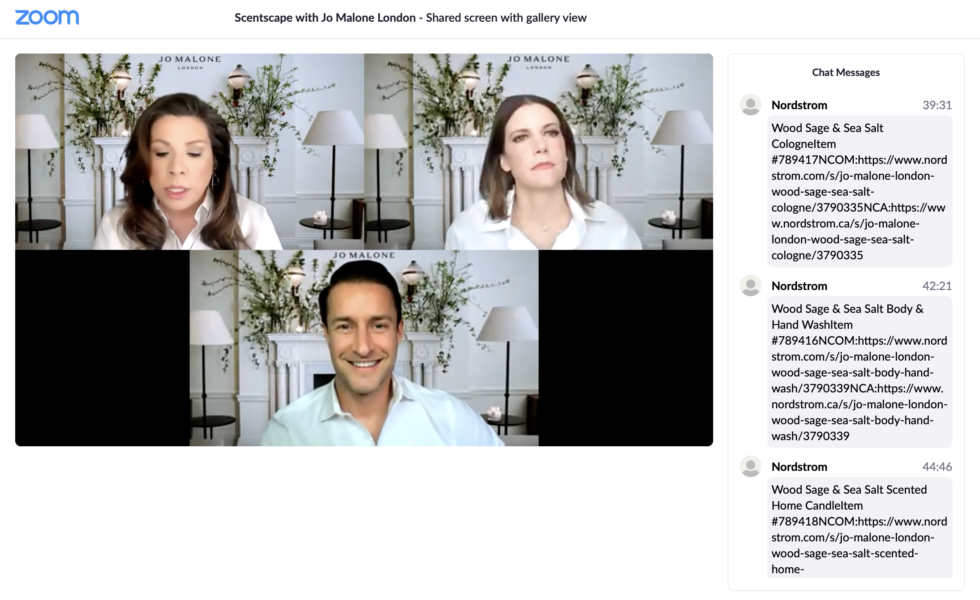Screen dimensions: 980x600
Task: Click the avatar beside the 42:21 Nordstrom message
Action: point(750,286)
